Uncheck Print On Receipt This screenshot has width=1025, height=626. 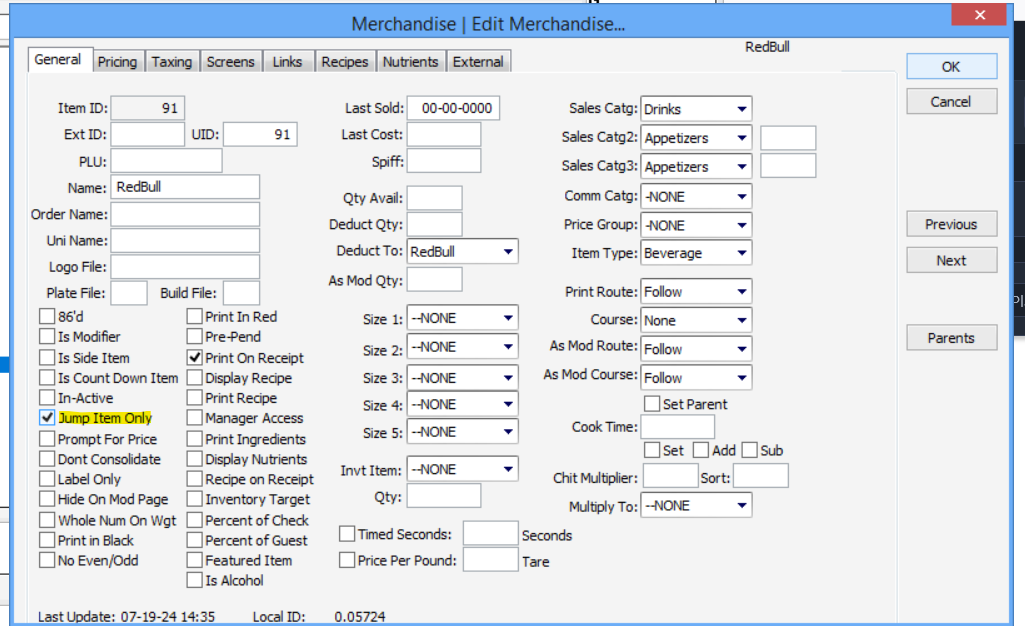click(x=194, y=358)
